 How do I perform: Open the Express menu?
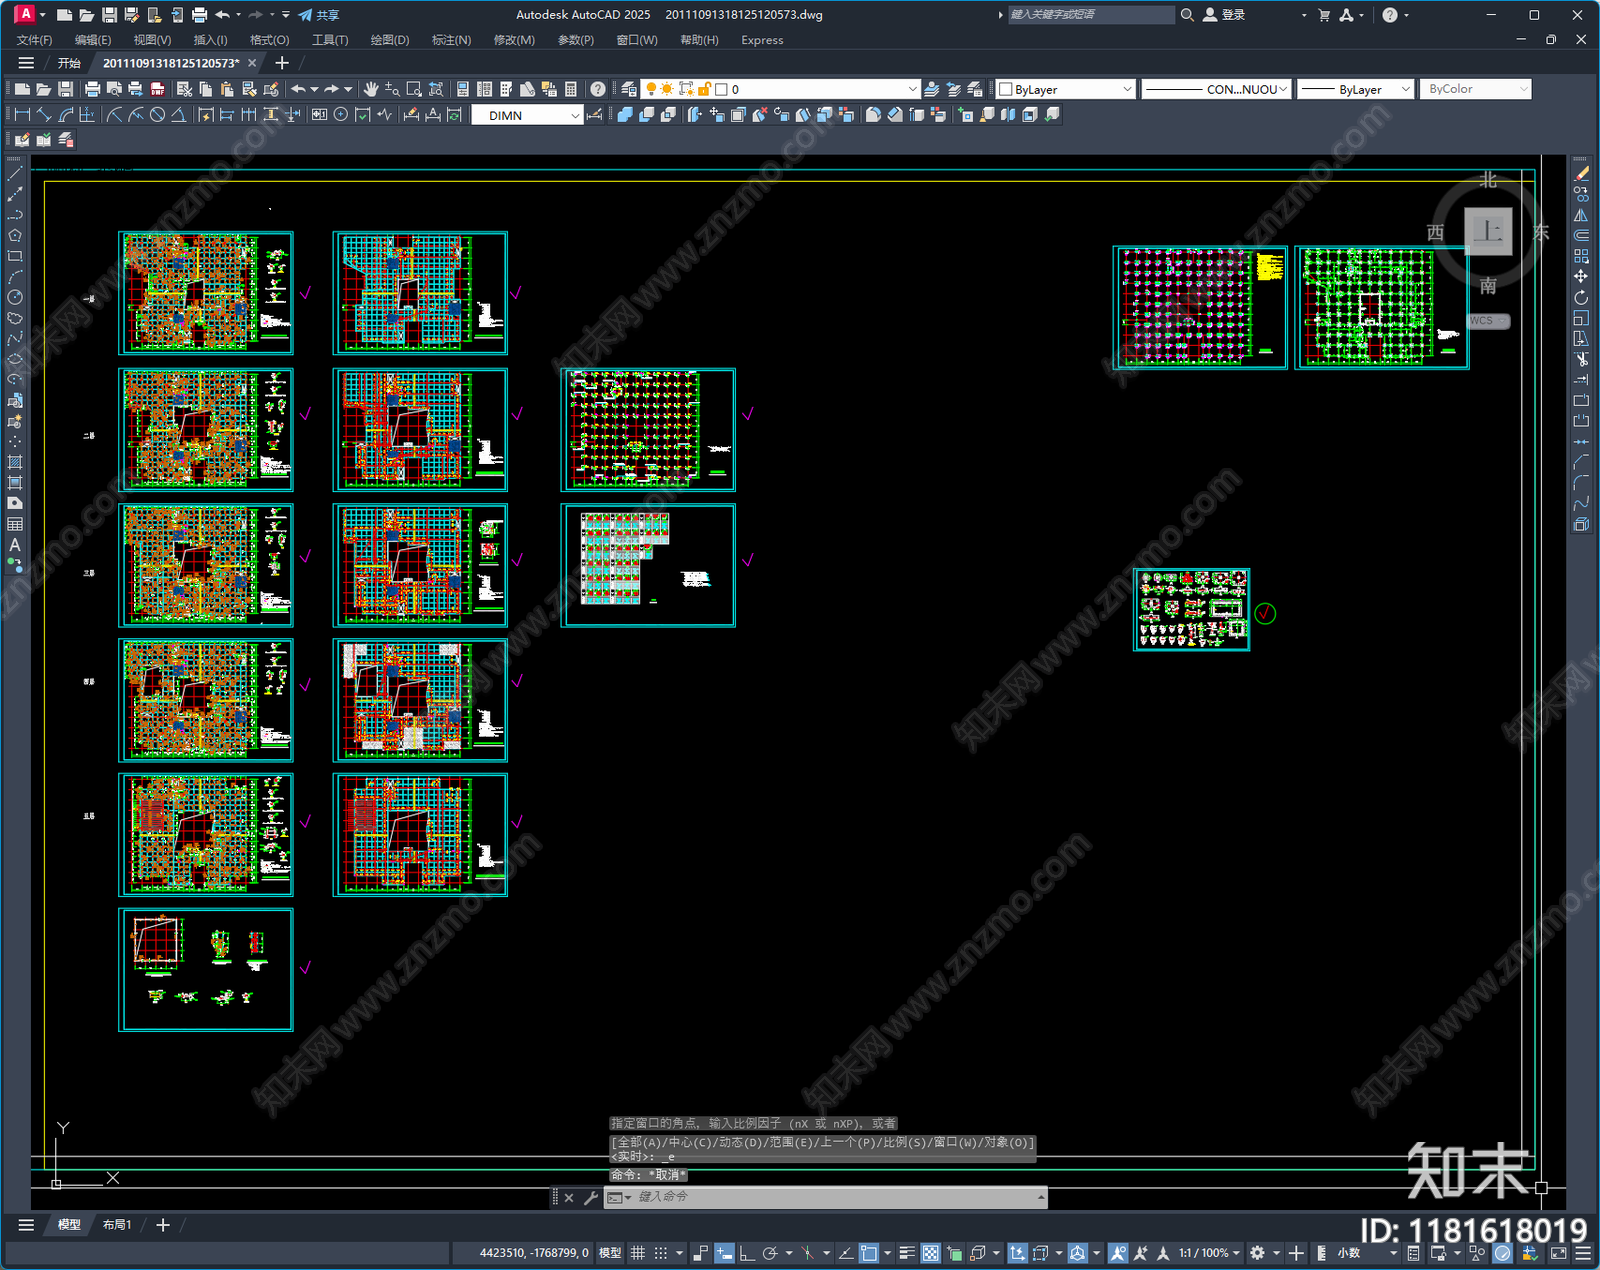[762, 40]
